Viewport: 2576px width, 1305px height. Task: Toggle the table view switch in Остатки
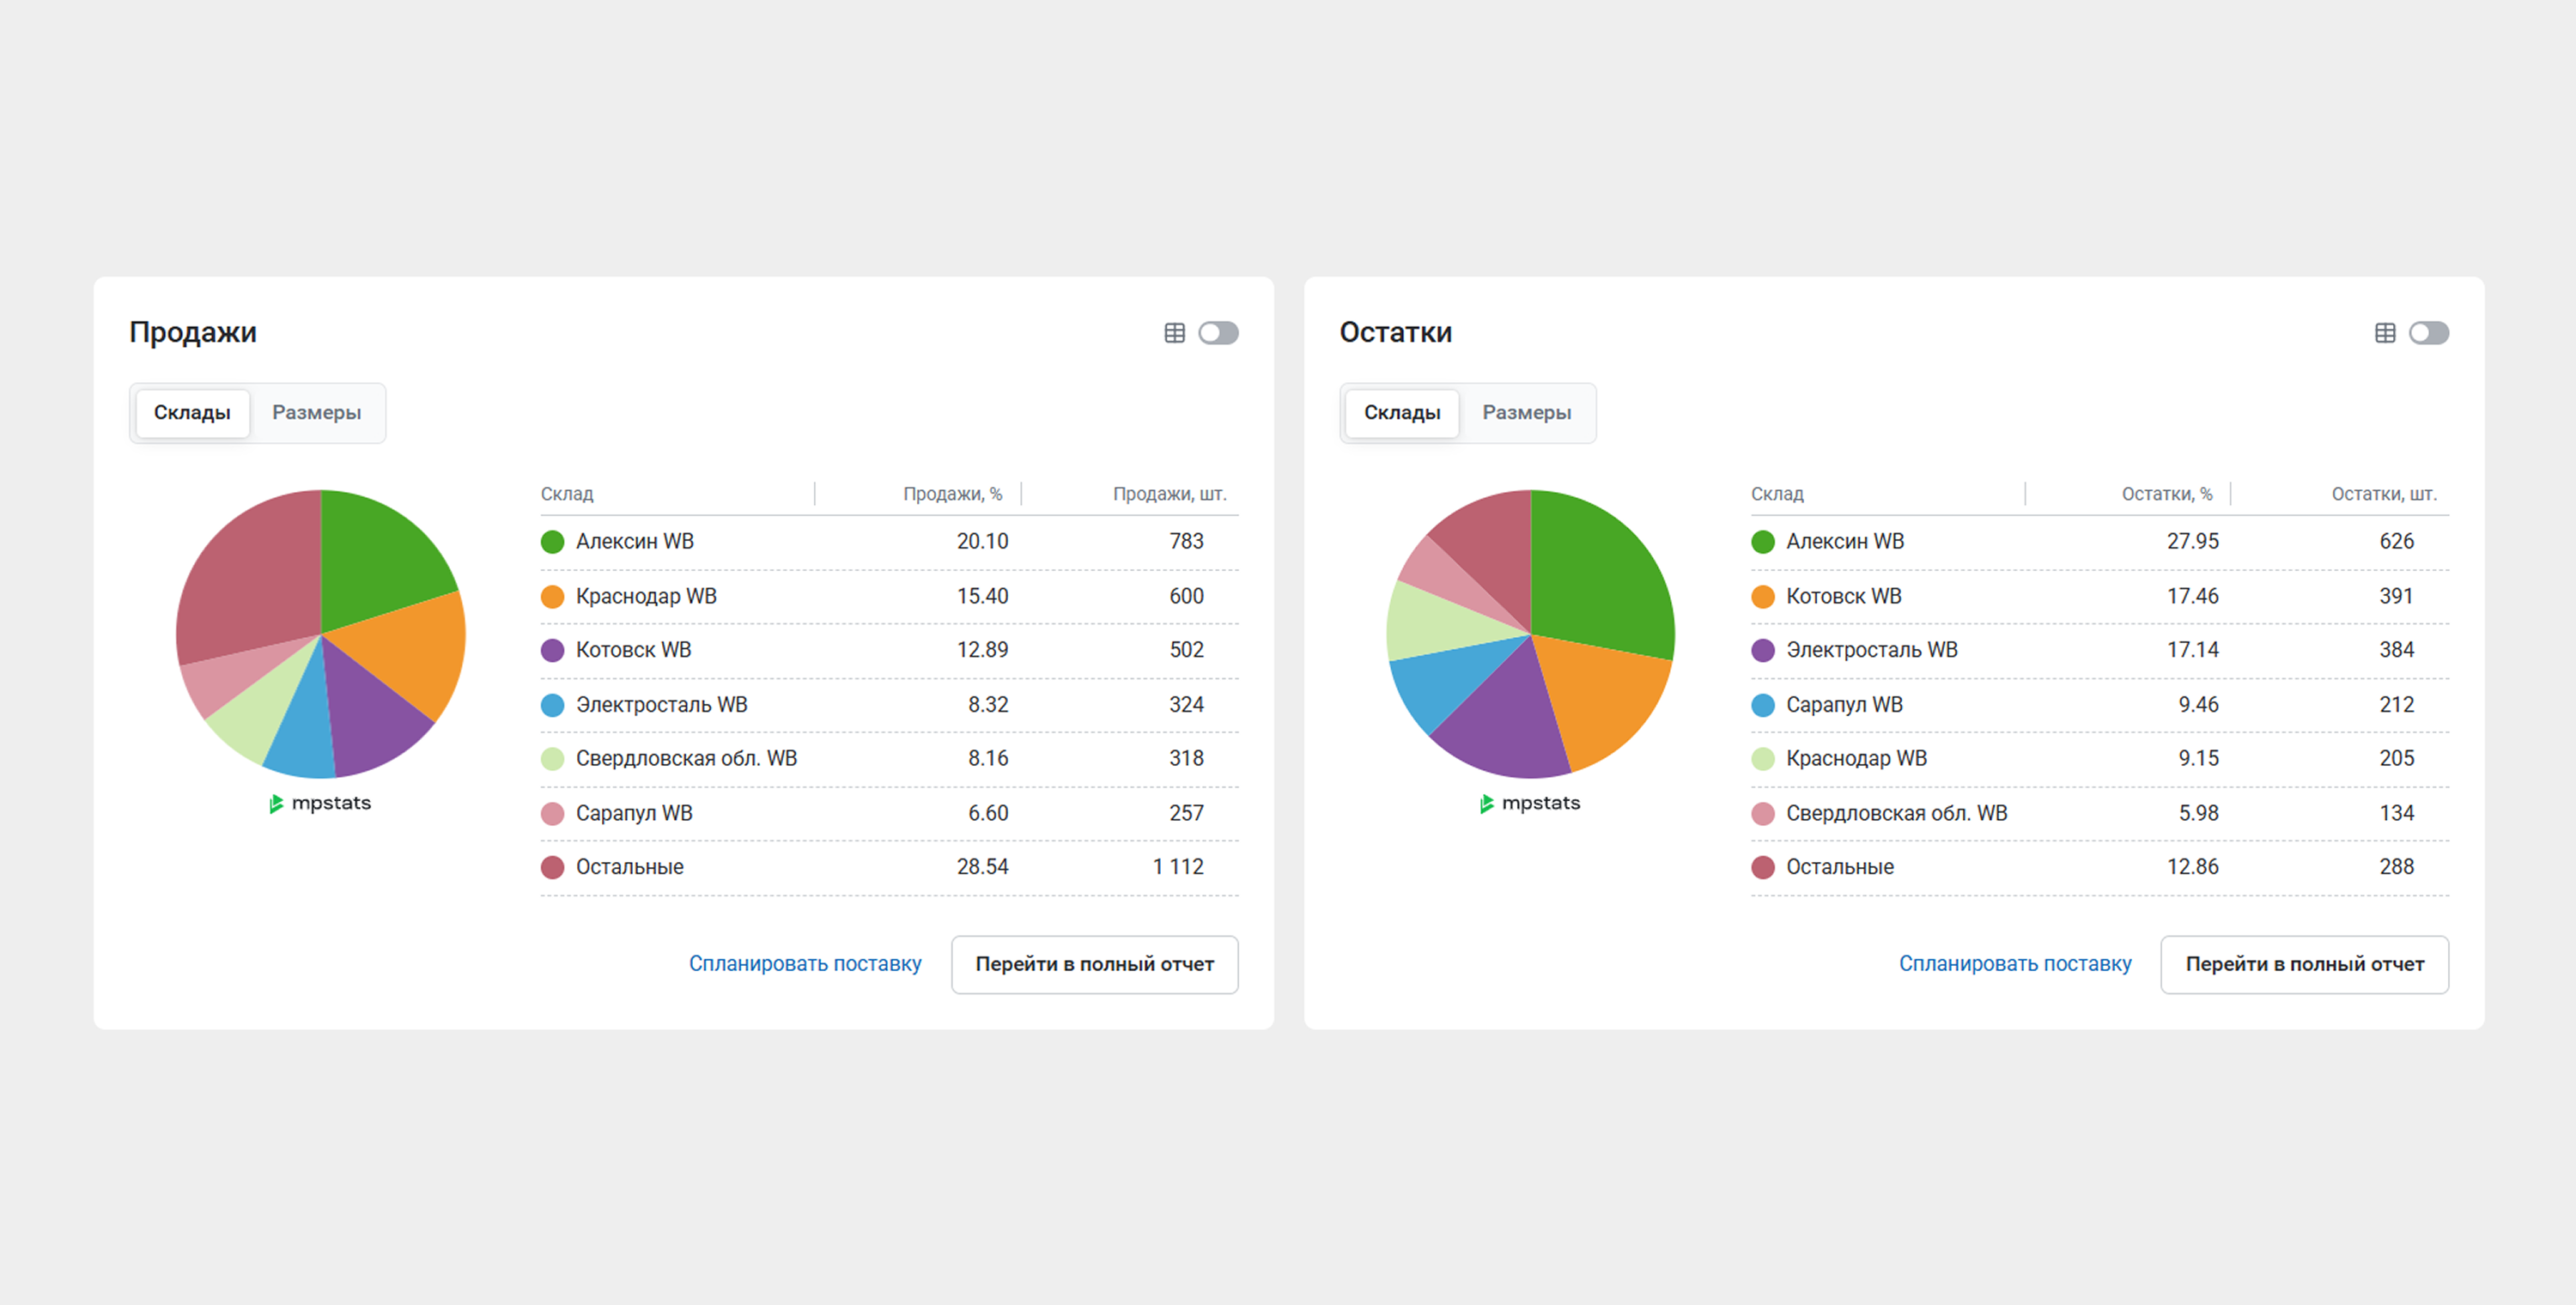tap(2428, 333)
